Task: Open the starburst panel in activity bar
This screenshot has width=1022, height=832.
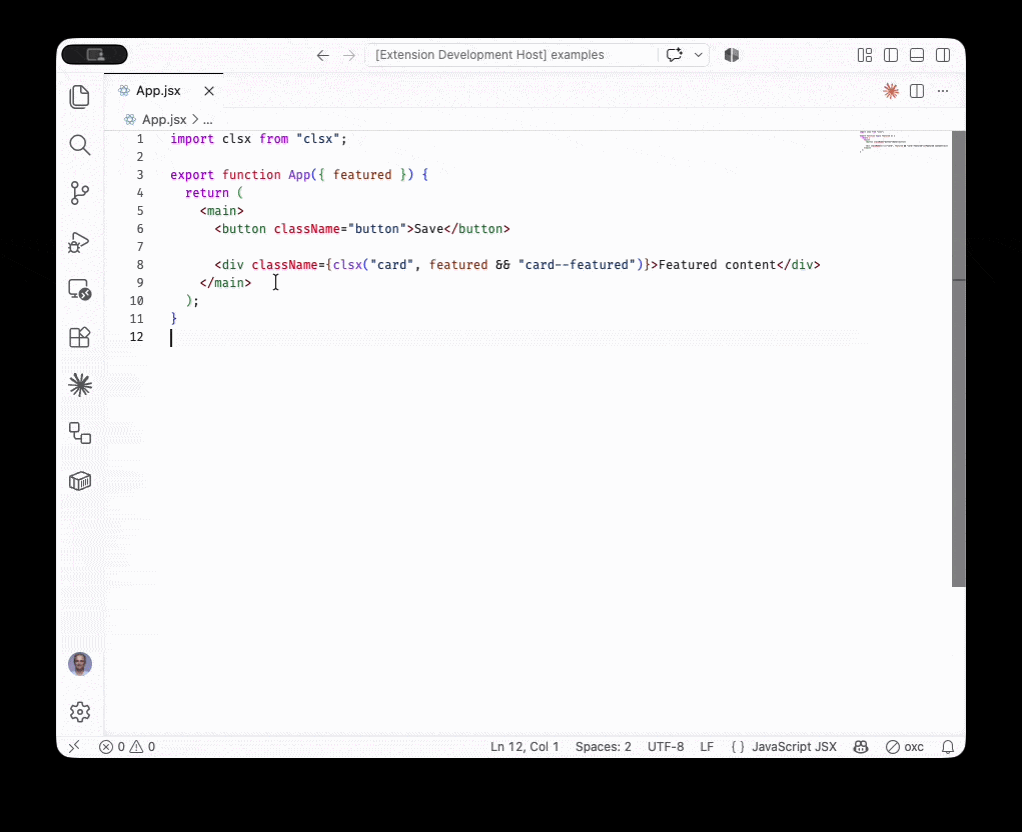Action: [80, 385]
